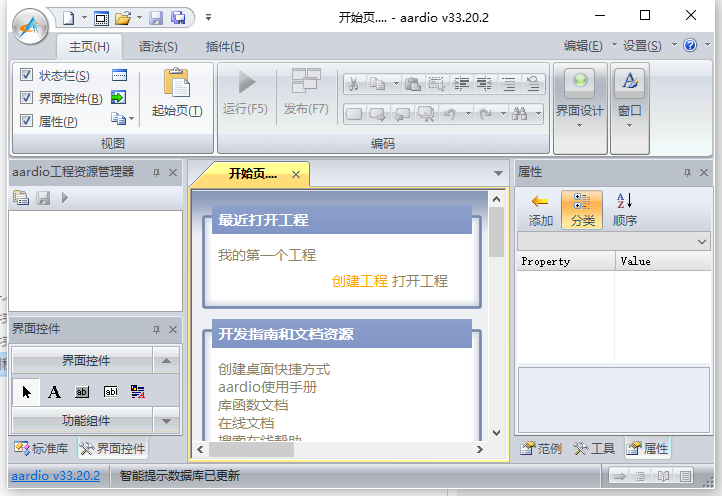Click the open folder icon
722x496 pixels.
[122, 18]
